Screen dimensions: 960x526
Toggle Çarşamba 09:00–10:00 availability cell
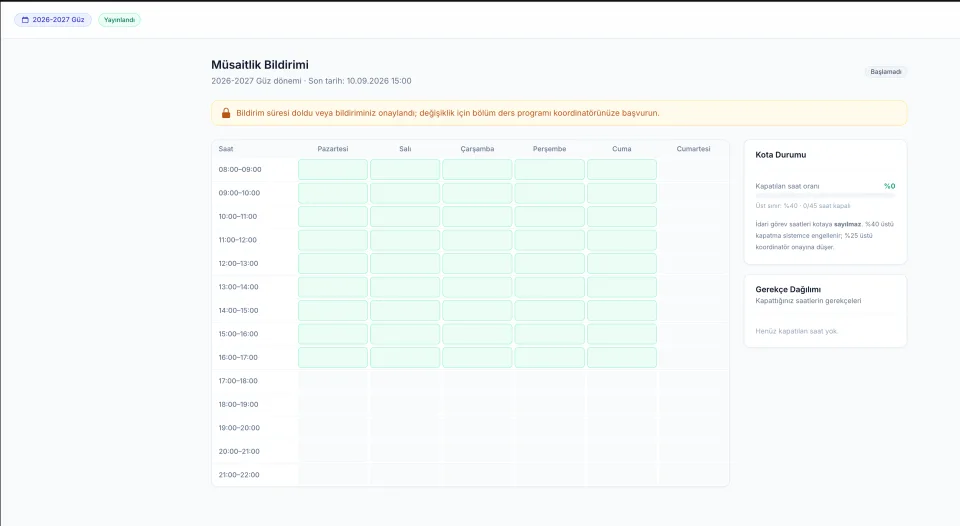coord(477,193)
